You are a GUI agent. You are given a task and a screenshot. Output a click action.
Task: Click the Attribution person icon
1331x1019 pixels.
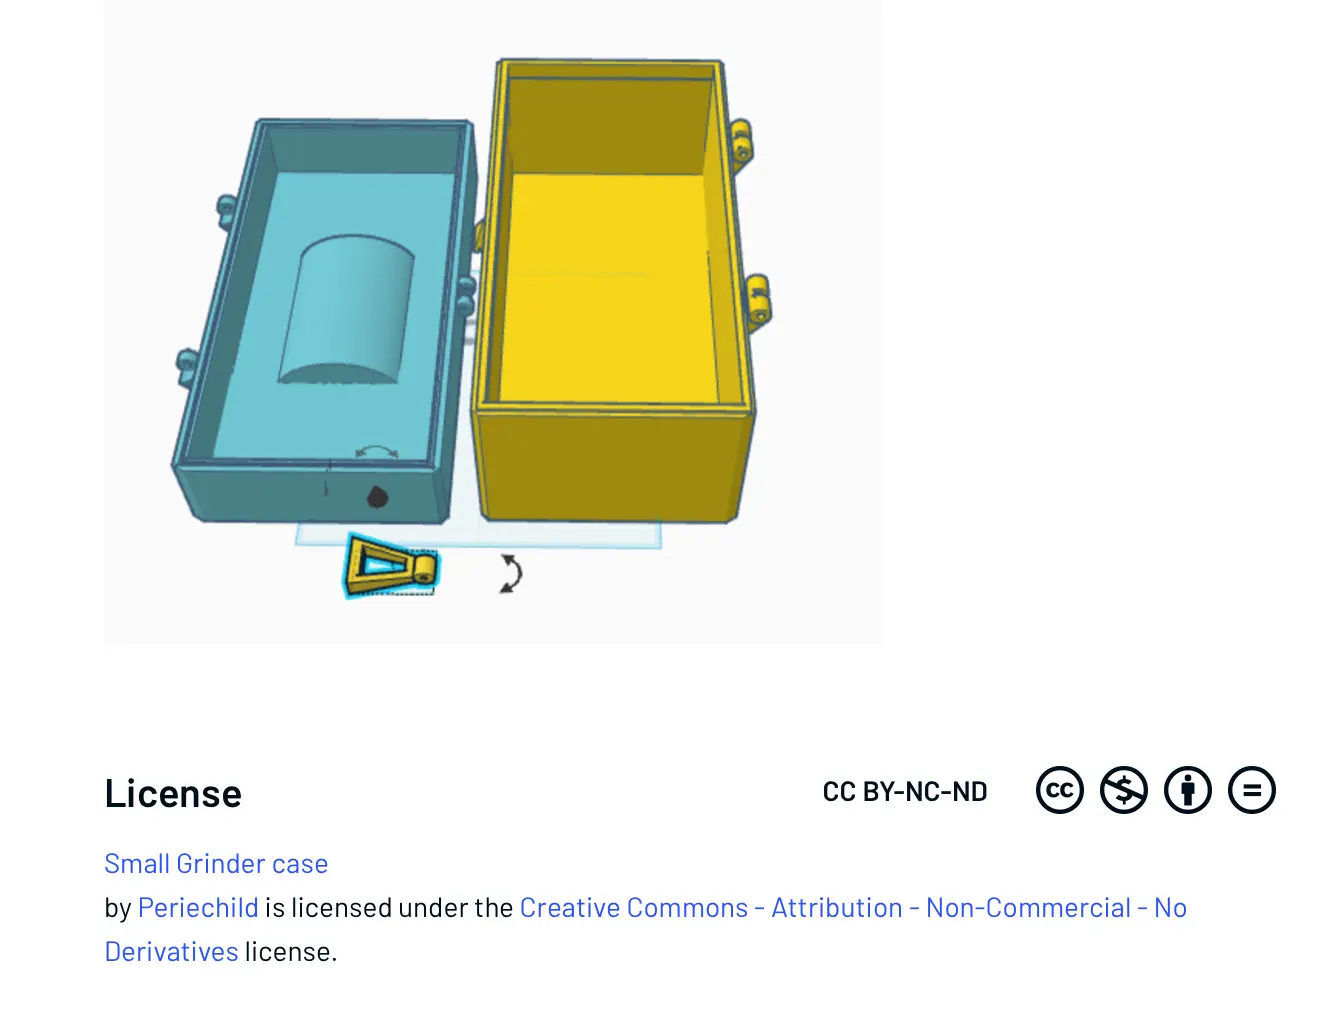tap(1188, 790)
